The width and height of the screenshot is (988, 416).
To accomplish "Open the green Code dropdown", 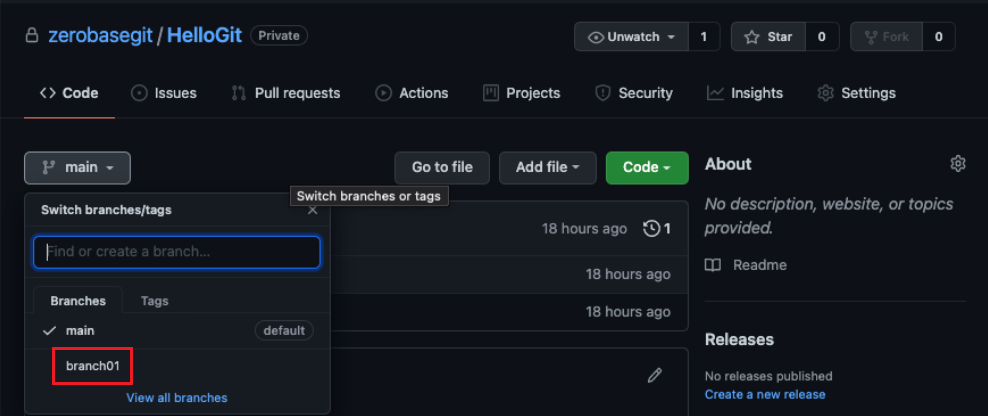I will [646, 168].
